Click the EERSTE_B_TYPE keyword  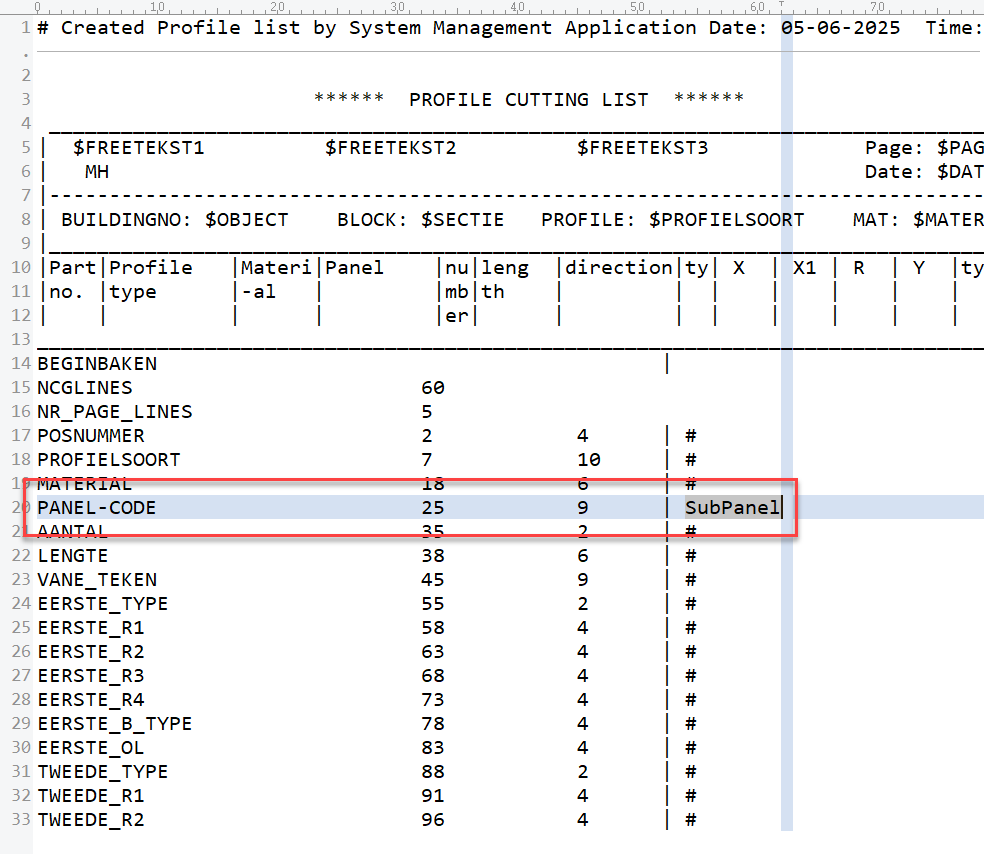click(x=114, y=724)
